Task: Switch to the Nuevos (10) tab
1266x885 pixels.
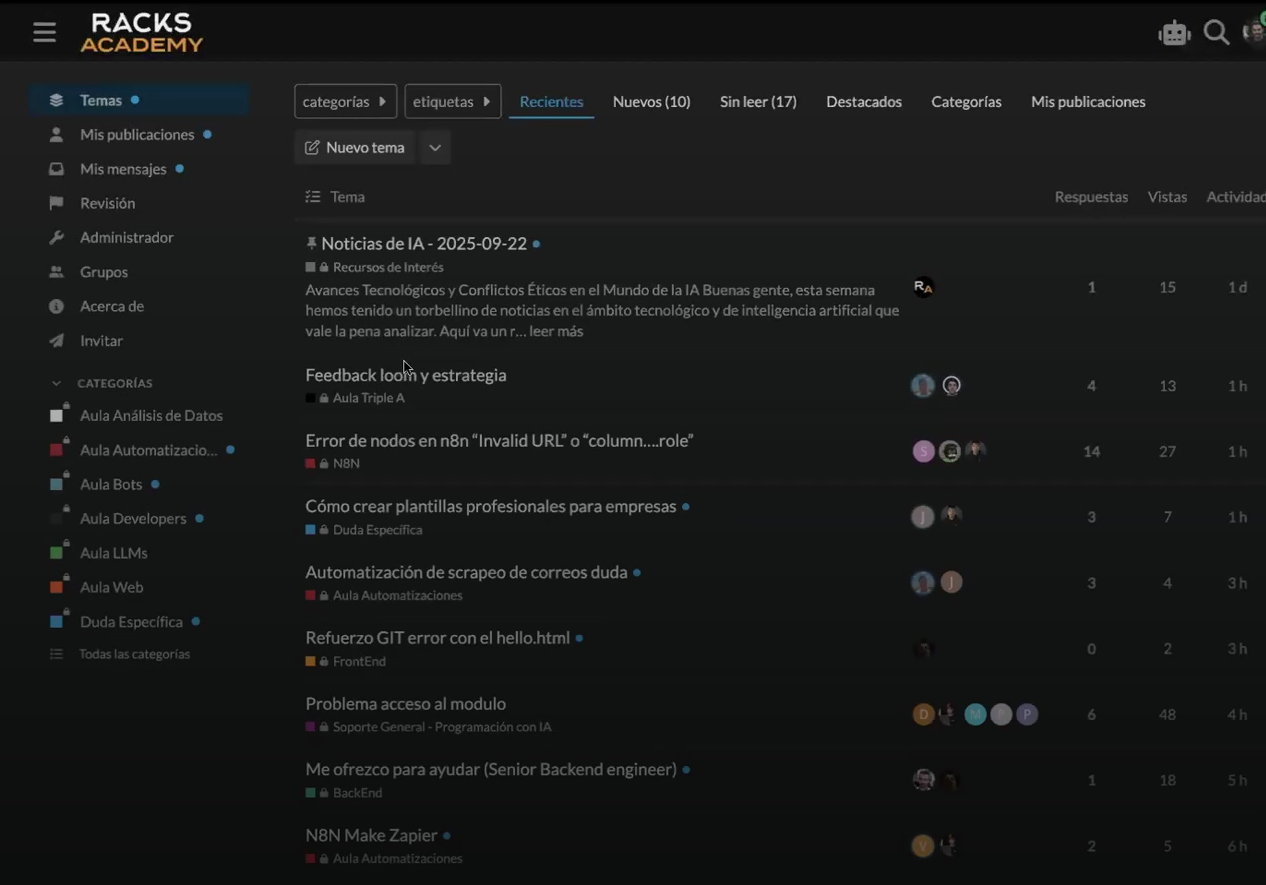Action: tap(651, 102)
